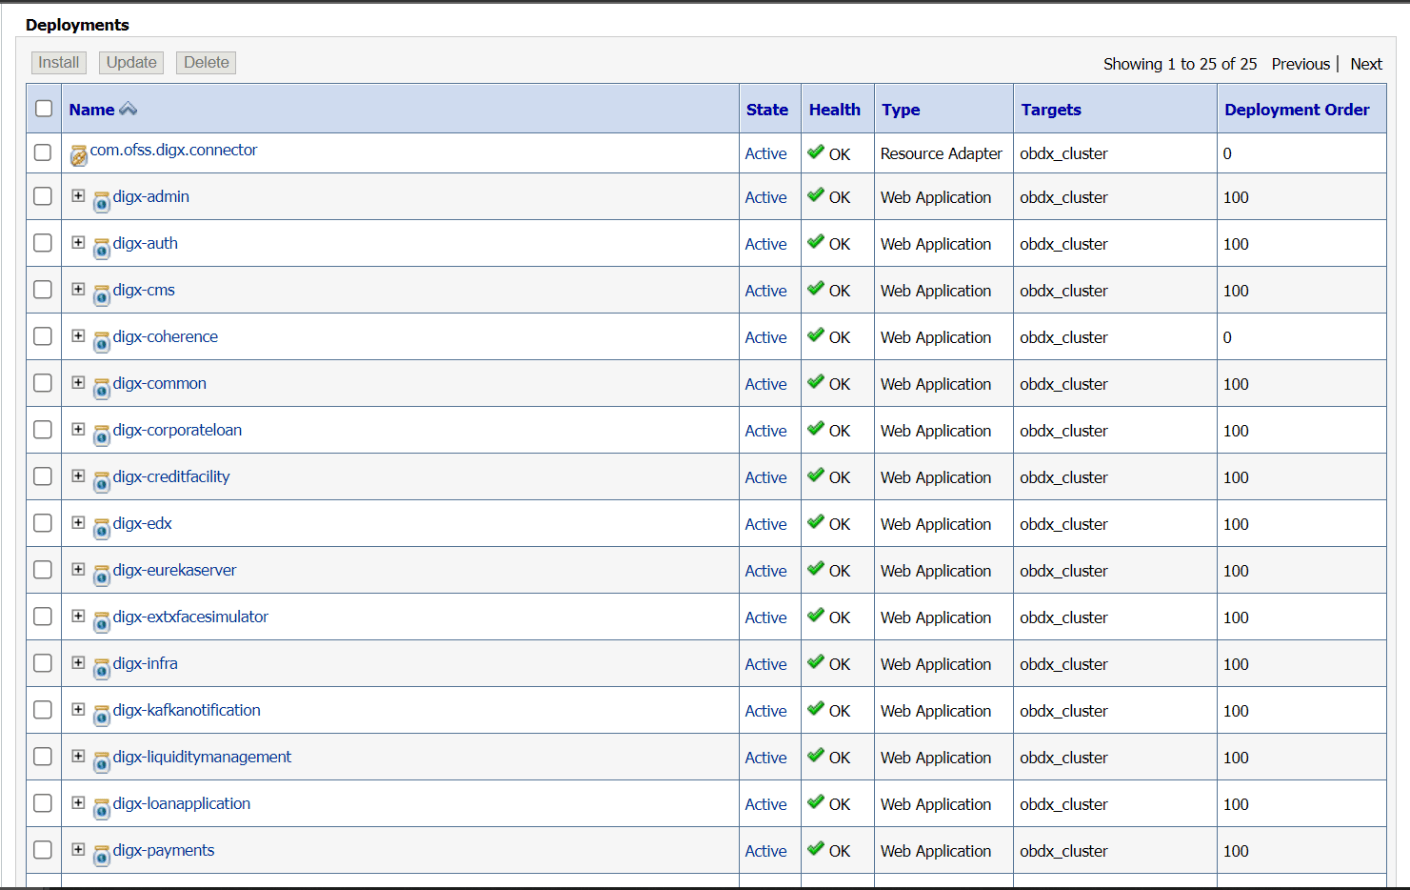
Task: Go to the Next page of deployments
Action: (1365, 64)
